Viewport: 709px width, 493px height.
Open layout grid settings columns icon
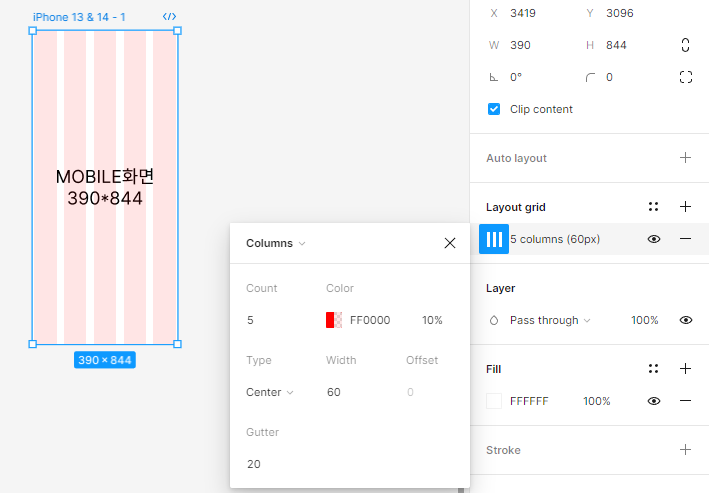494,239
